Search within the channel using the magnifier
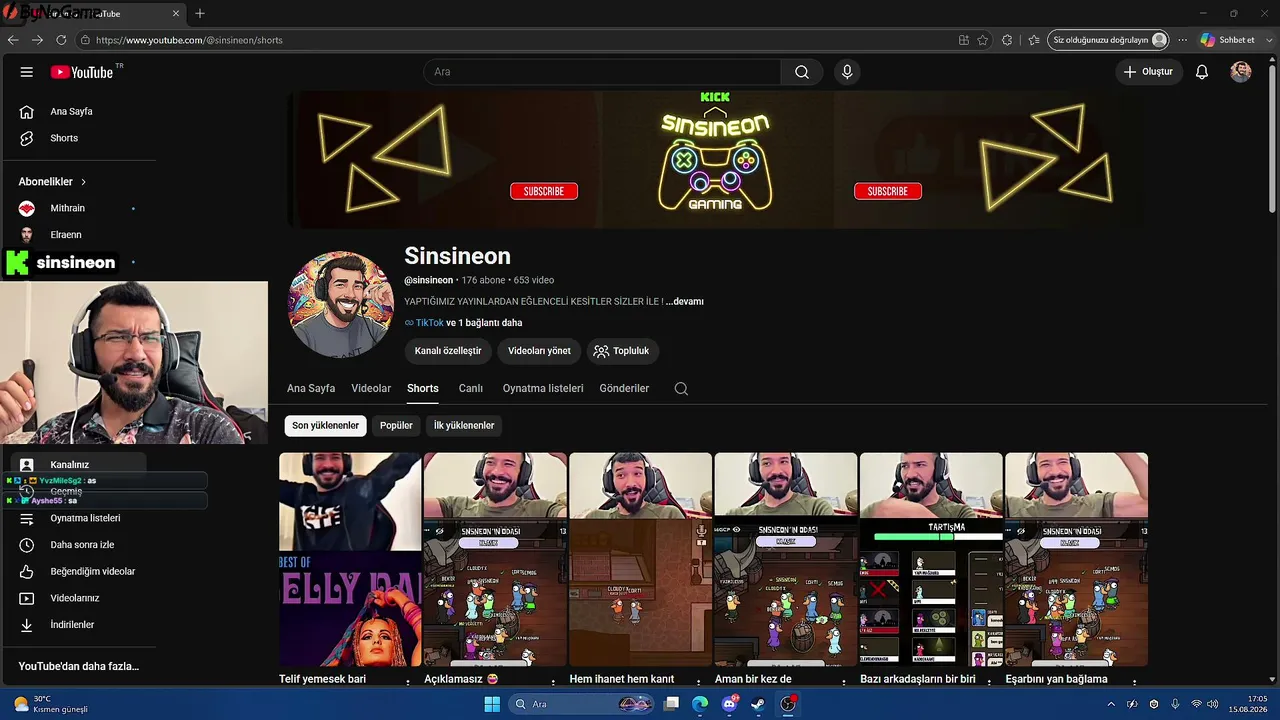Screen dimensions: 1280x720 (x=681, y=389)
